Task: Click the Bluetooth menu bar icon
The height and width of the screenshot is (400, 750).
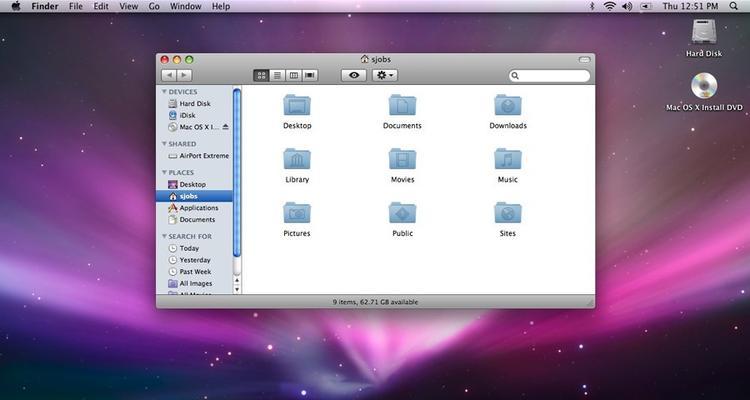Action: pyautogui.click(x=592, y=6)
